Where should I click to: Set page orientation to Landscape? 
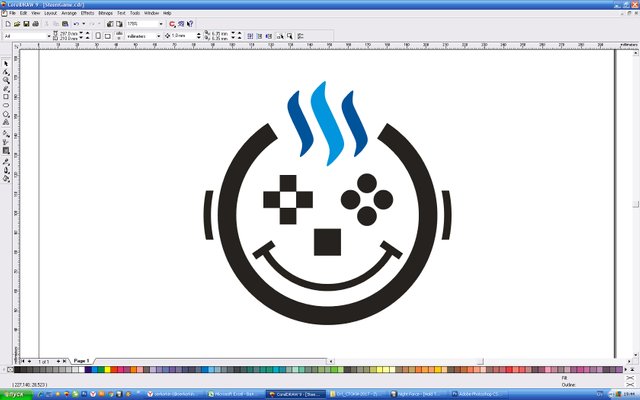(107, 36)
